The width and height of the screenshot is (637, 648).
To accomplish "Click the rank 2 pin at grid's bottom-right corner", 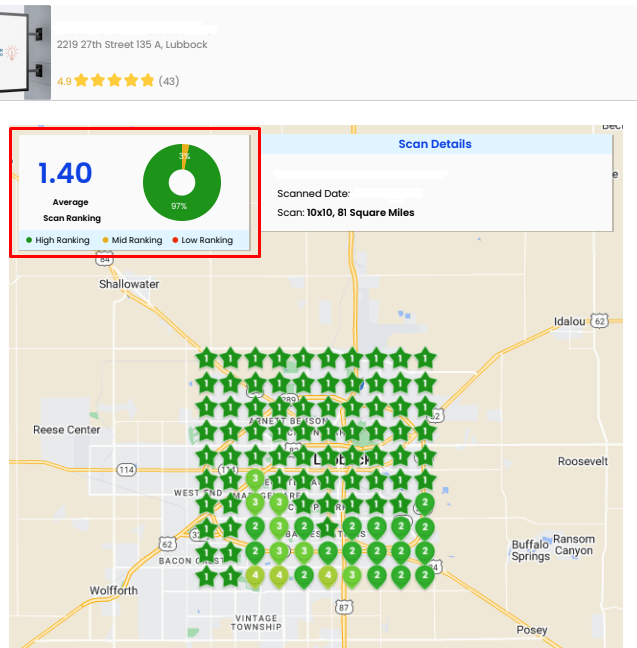I will coord(425,577).
